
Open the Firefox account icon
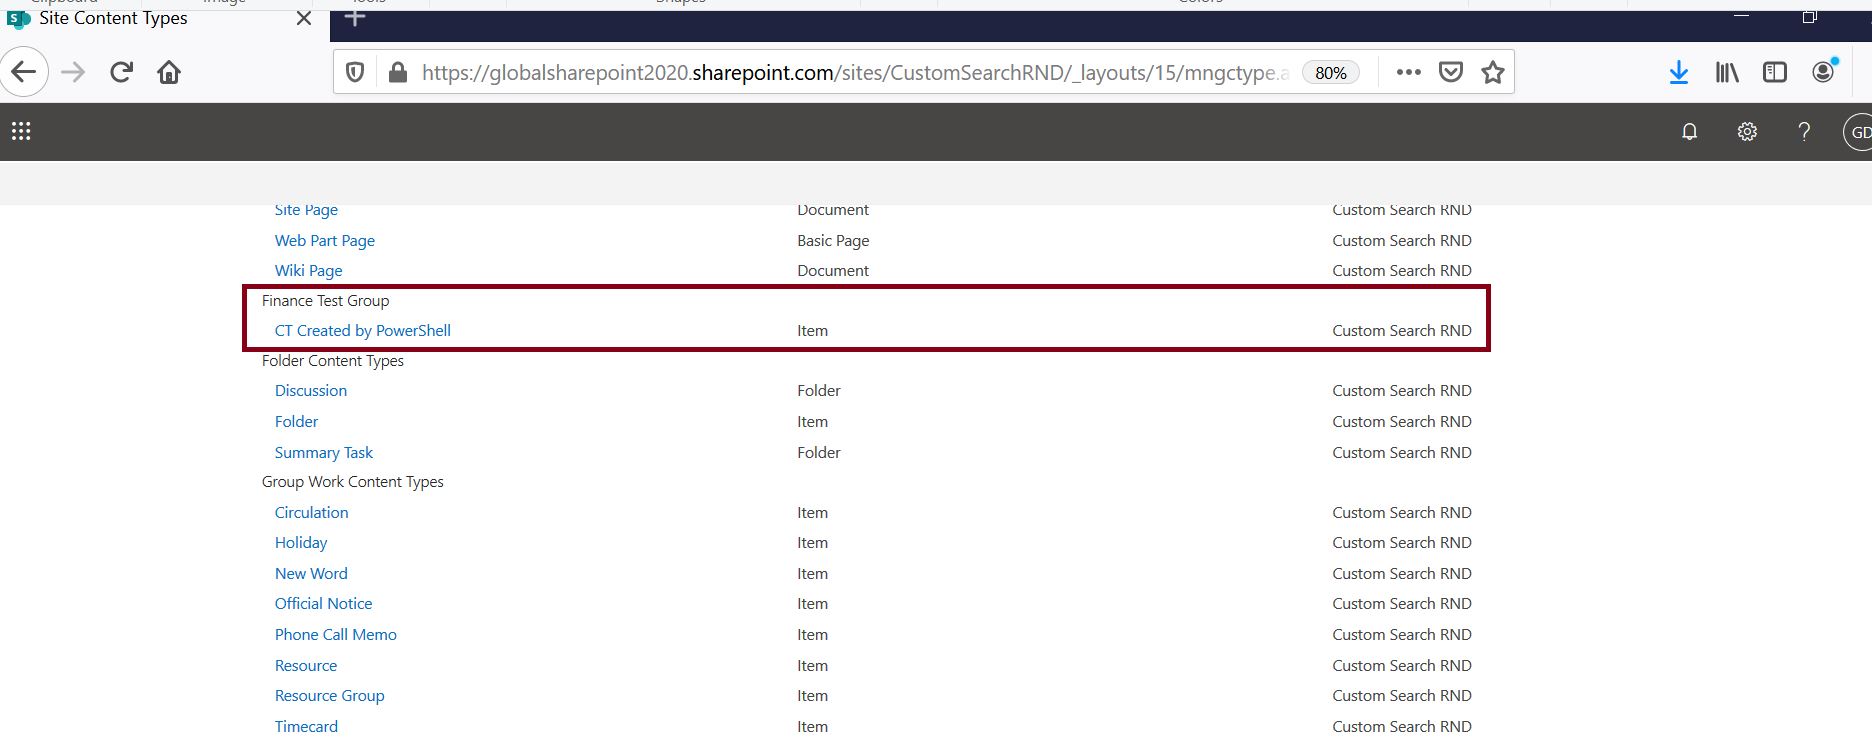pyautogui.click(x=1823, y=71)
